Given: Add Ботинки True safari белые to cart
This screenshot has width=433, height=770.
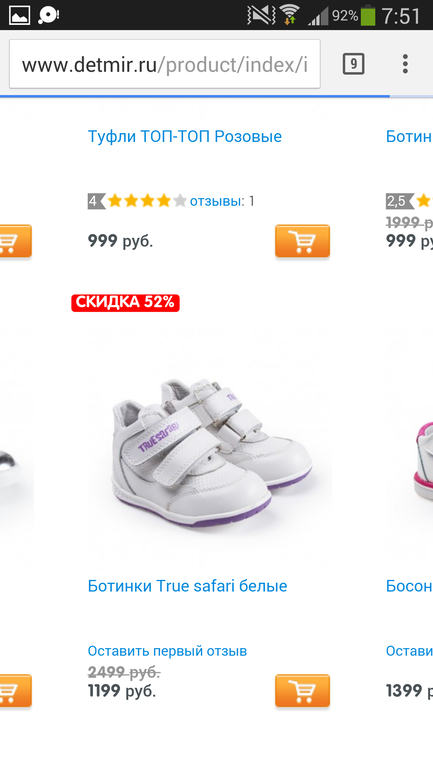Looking at the screenshot, I should (302, 690).
